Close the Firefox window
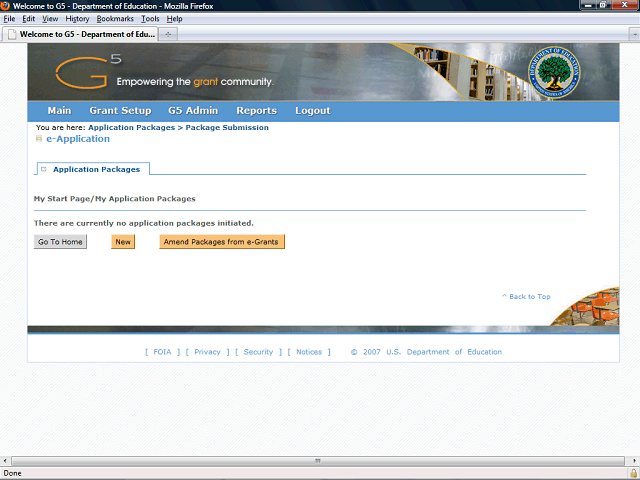Screen dimensions: 640x480 (624, 5)
